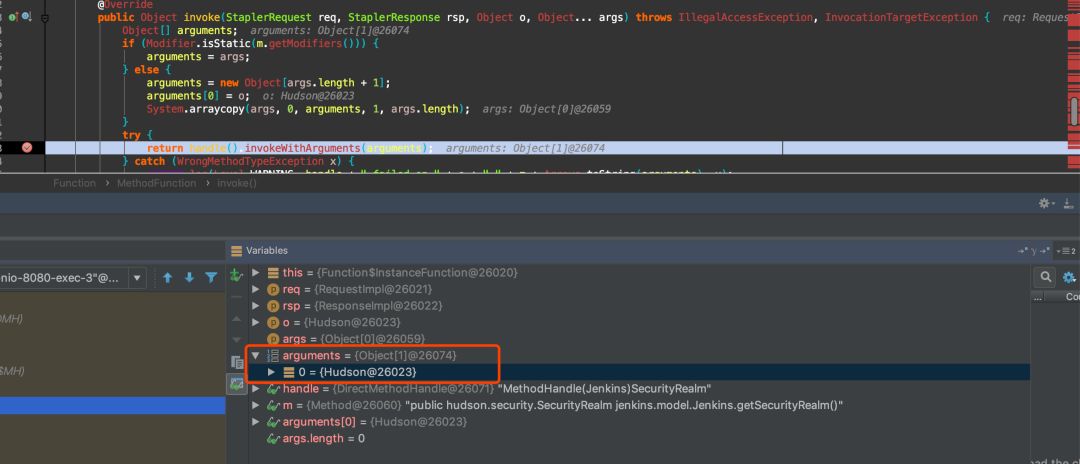The image size is (1080, 464).
Task: Click the new watch icon in the Variables toolbar
Action: pyautogui.click(x=236, y=275)
